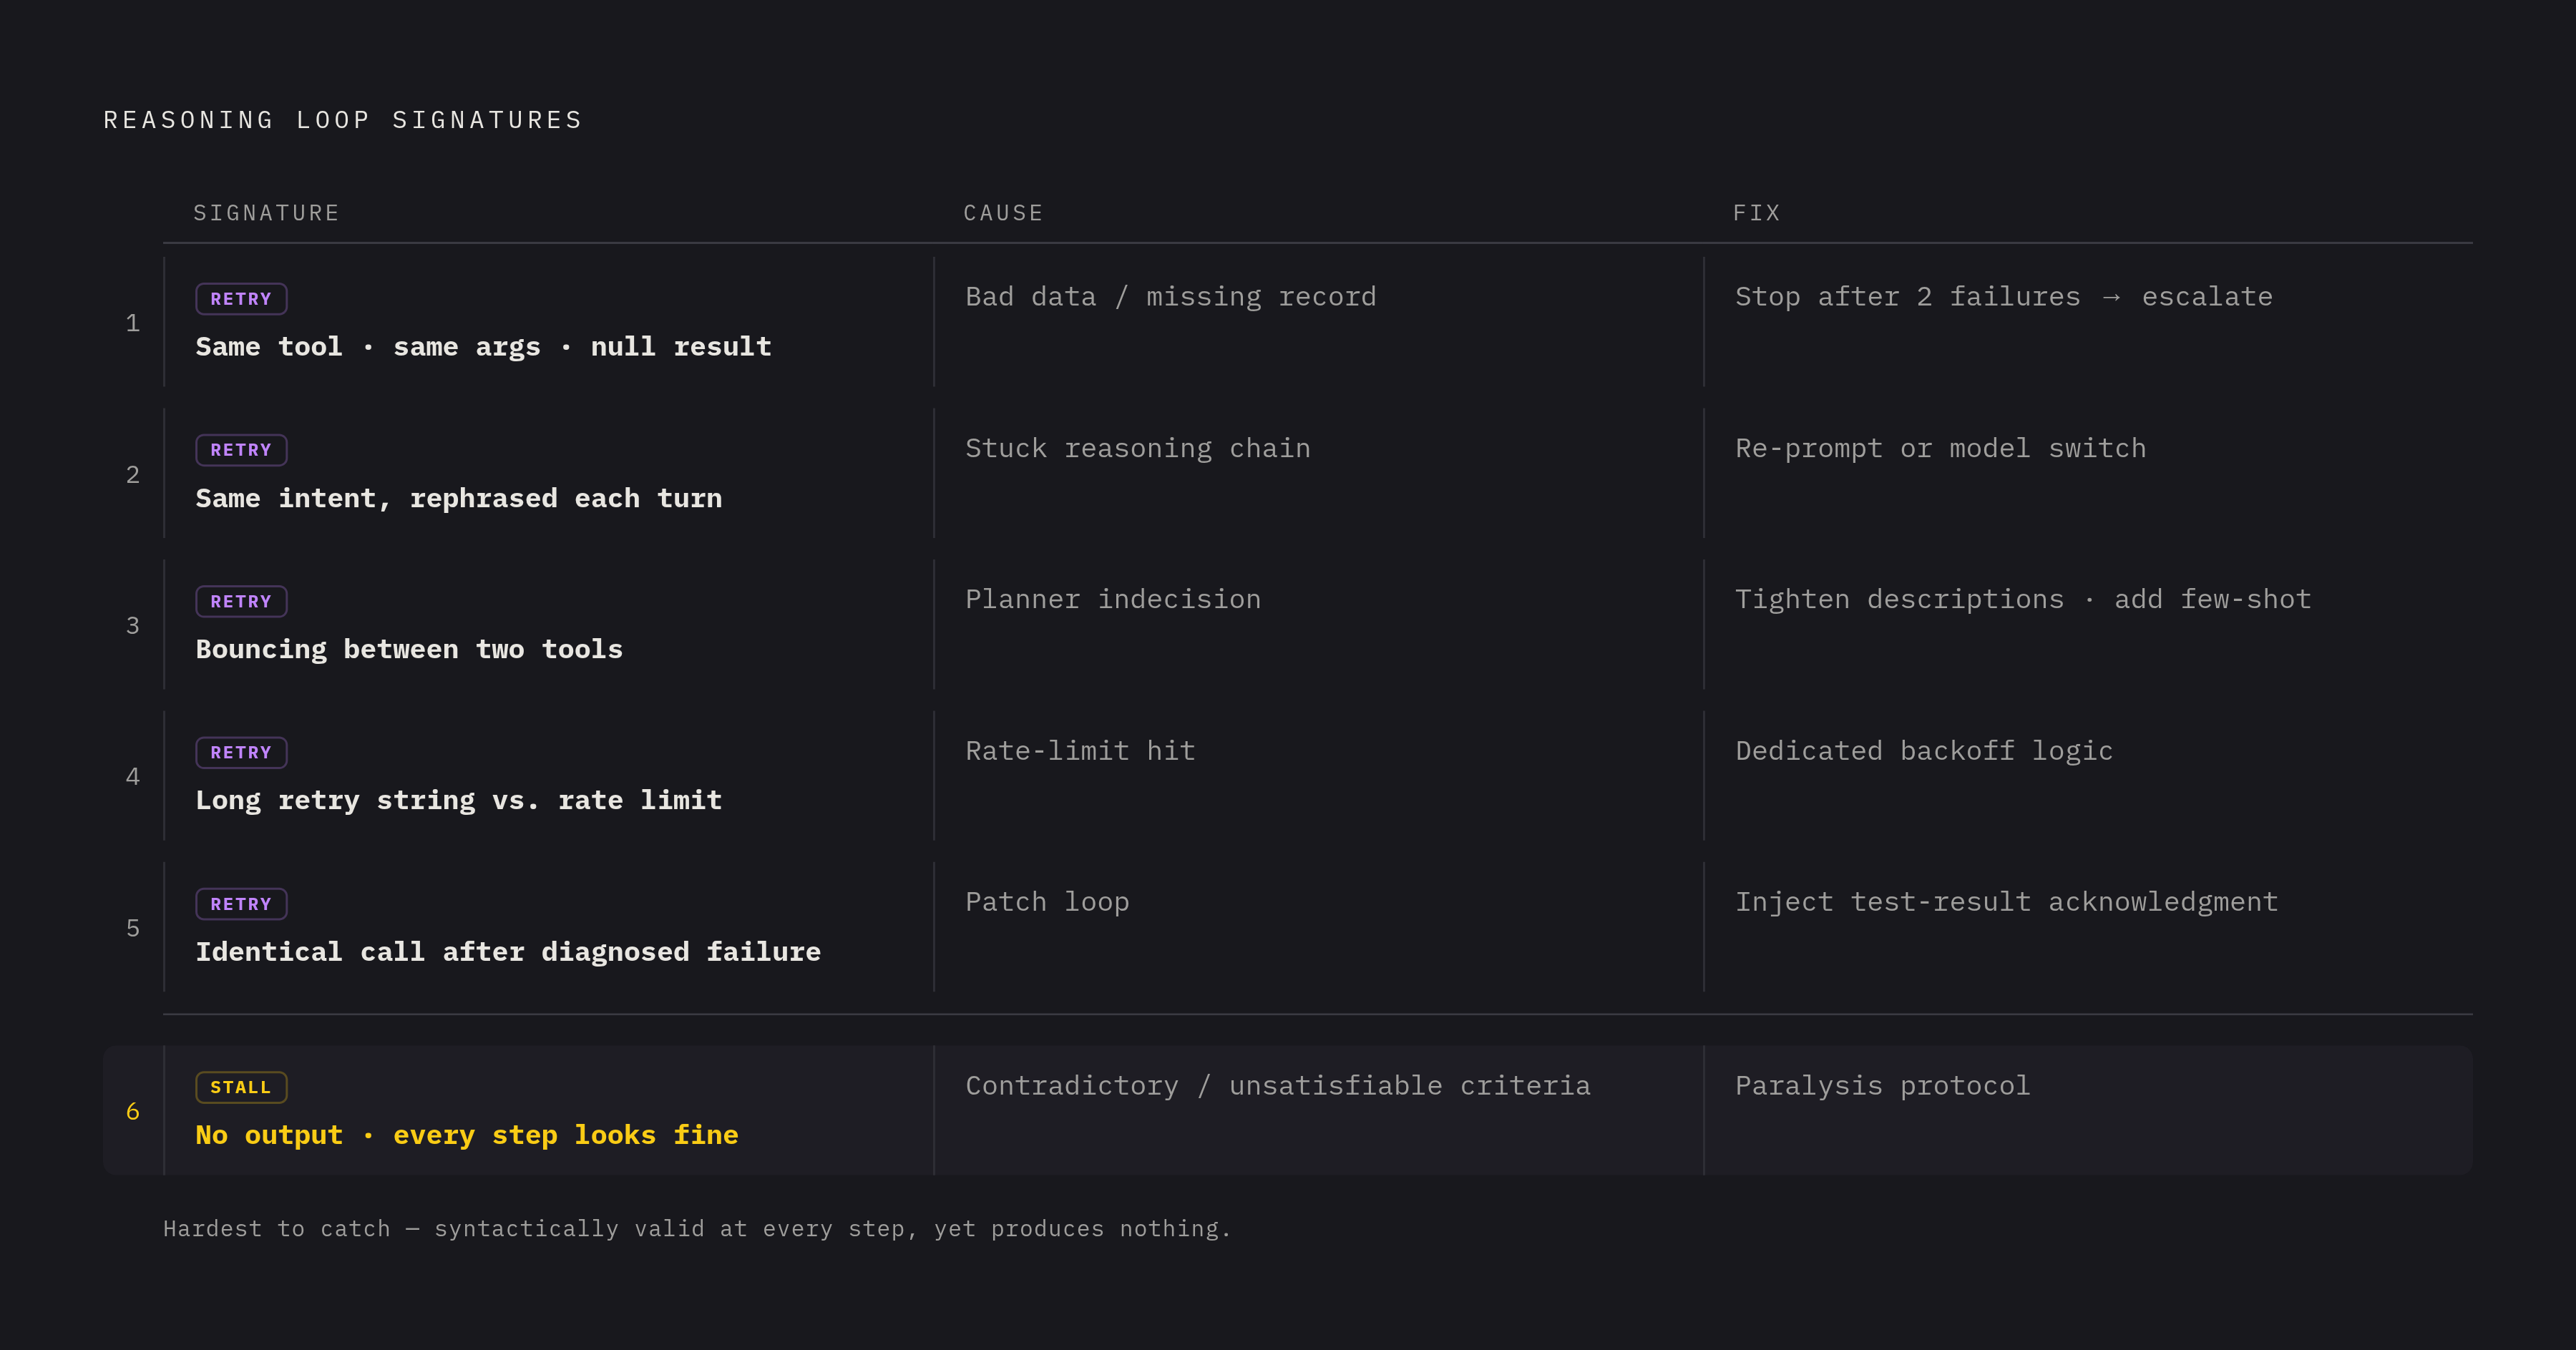Image resolution: width=2576 pixels, height=1350 pixels.
Task: Click 'Dedicated backoff logic' fix text
Action: tap(1924, 751)
